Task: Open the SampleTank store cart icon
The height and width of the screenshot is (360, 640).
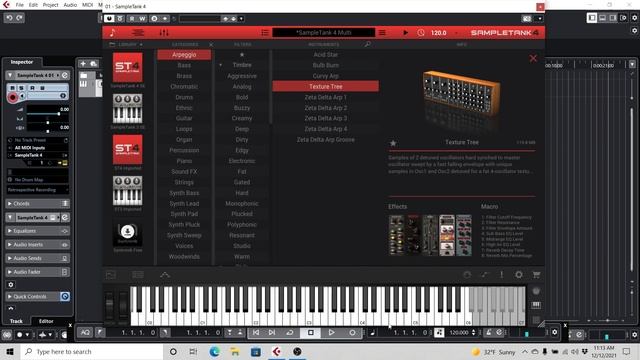Action: click(536, 275)
